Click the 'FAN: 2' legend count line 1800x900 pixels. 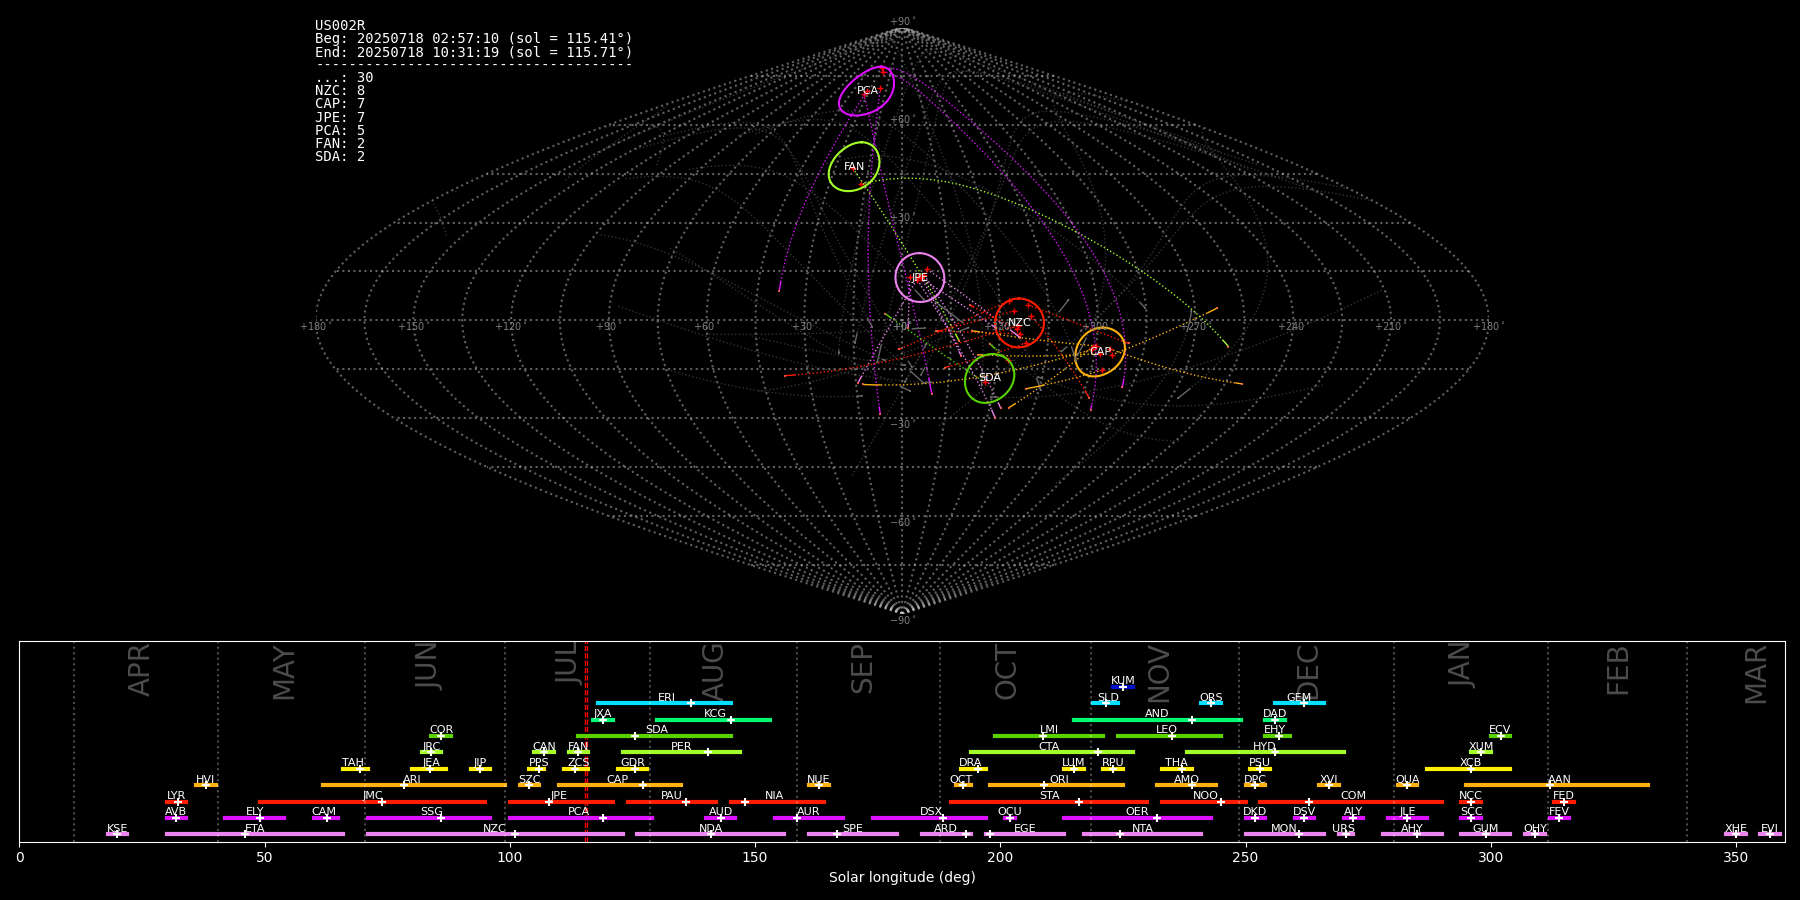coord(340,144)
